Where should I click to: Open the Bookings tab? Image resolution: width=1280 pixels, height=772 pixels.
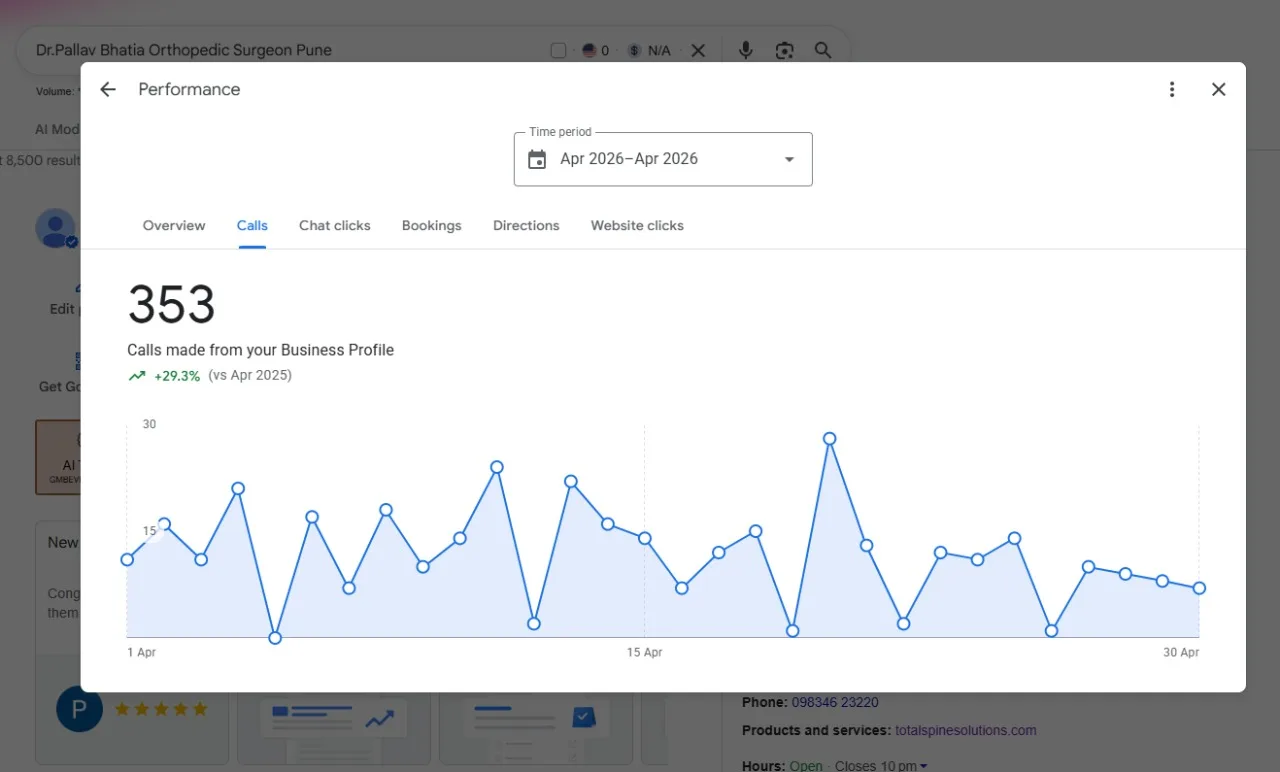pos(432,225)
